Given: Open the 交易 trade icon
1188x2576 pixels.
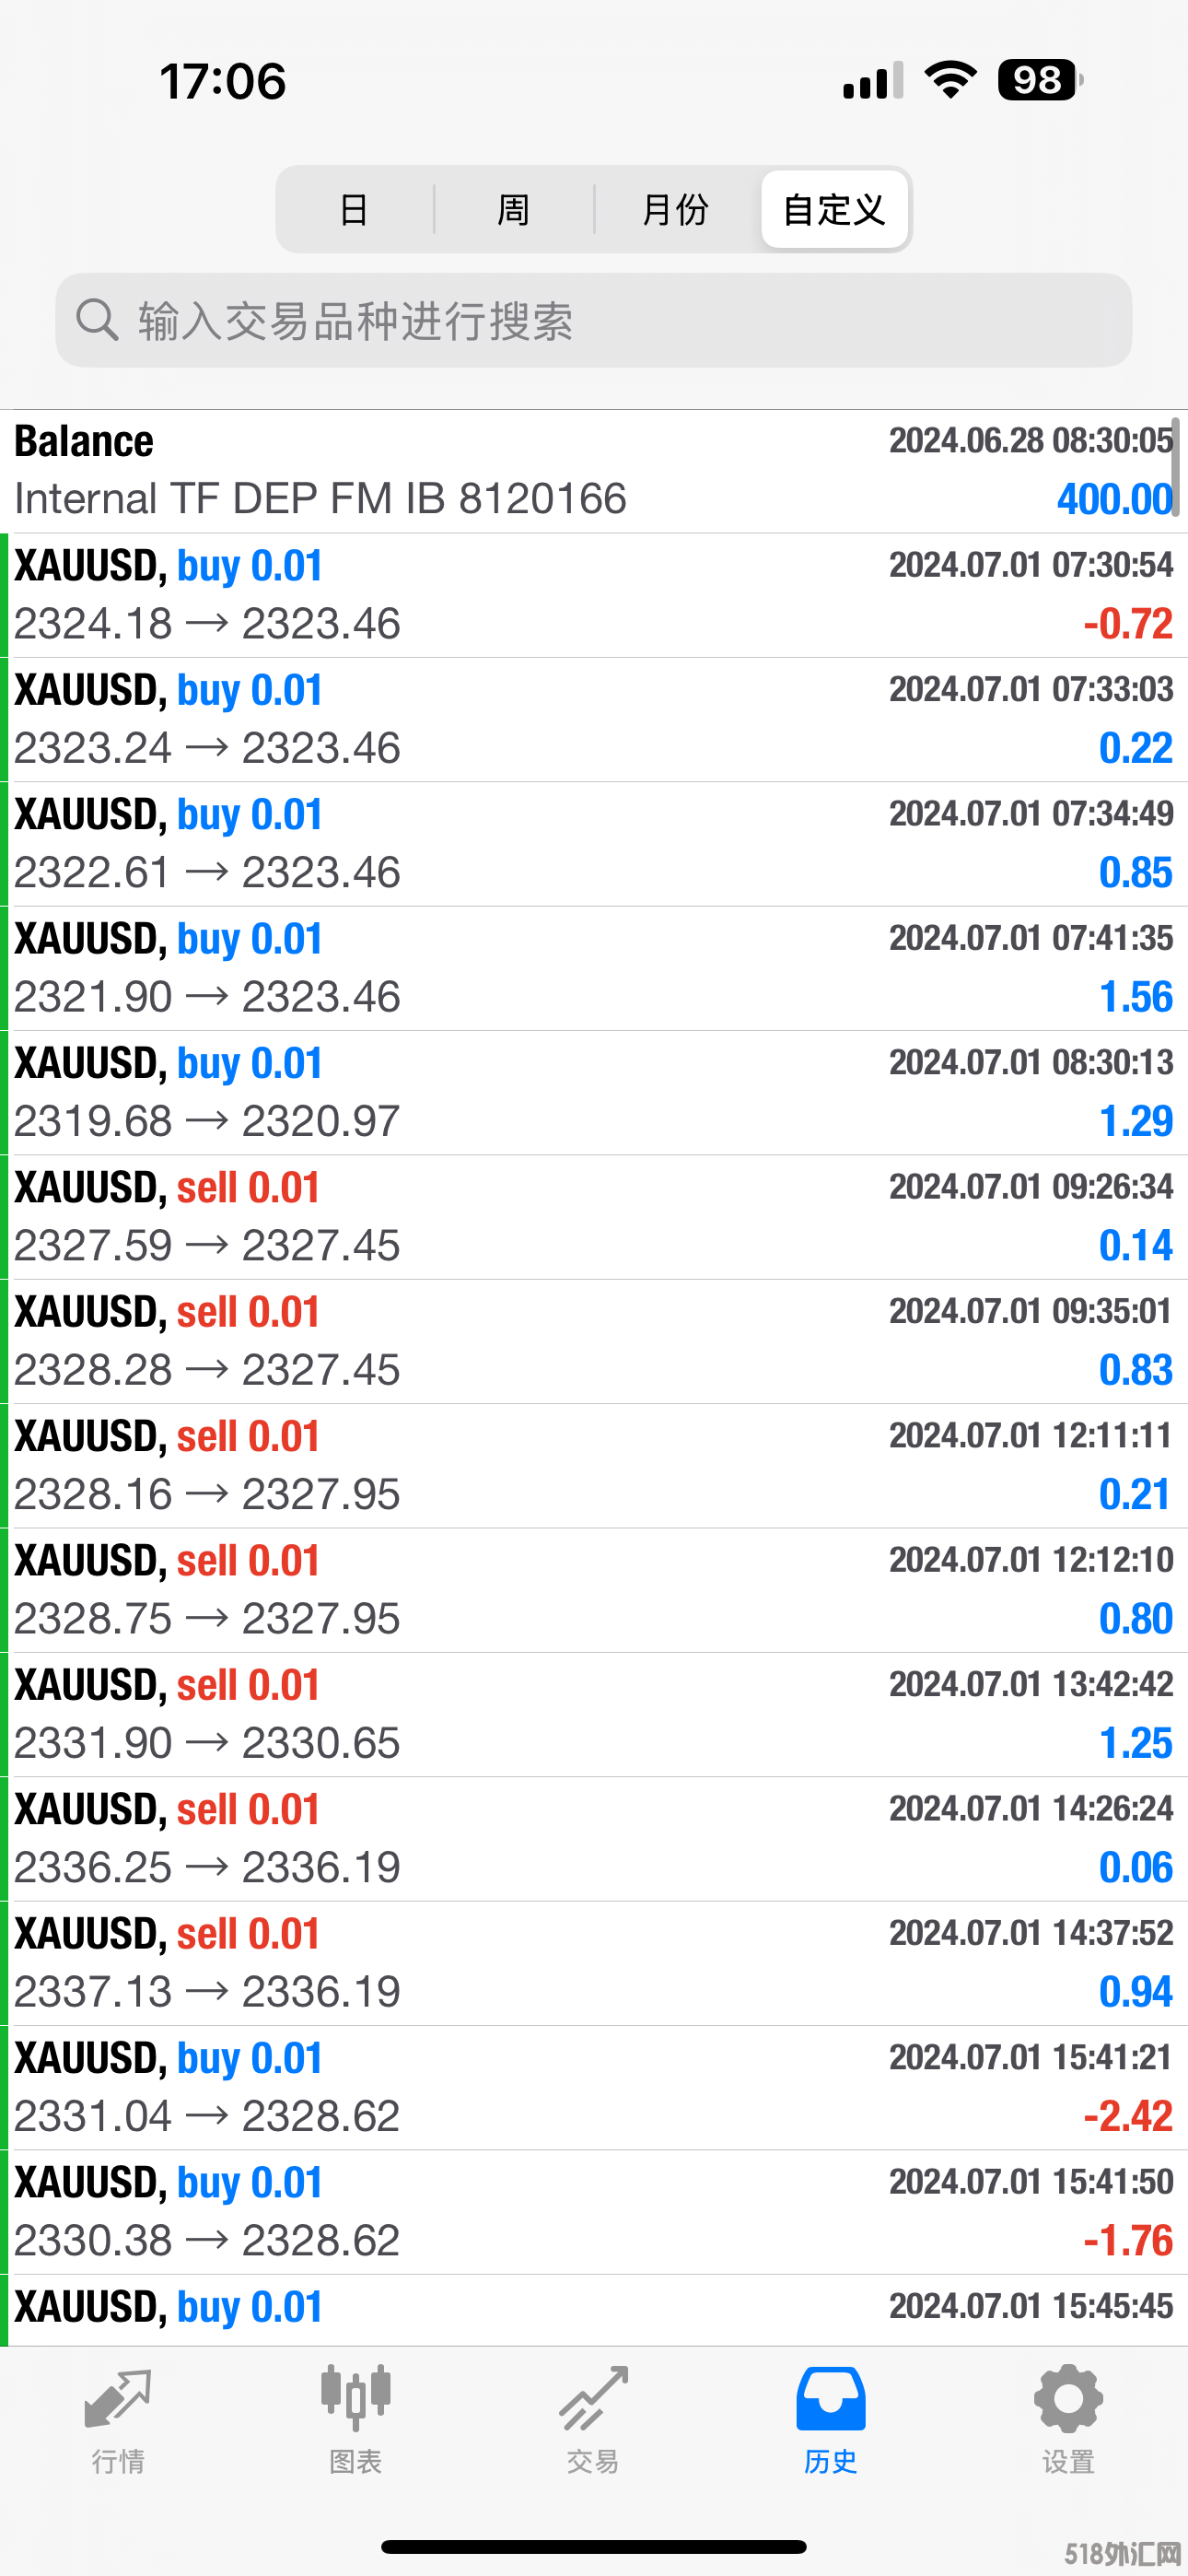Looking at the screenshot, I should click(x=593, y=2400).
